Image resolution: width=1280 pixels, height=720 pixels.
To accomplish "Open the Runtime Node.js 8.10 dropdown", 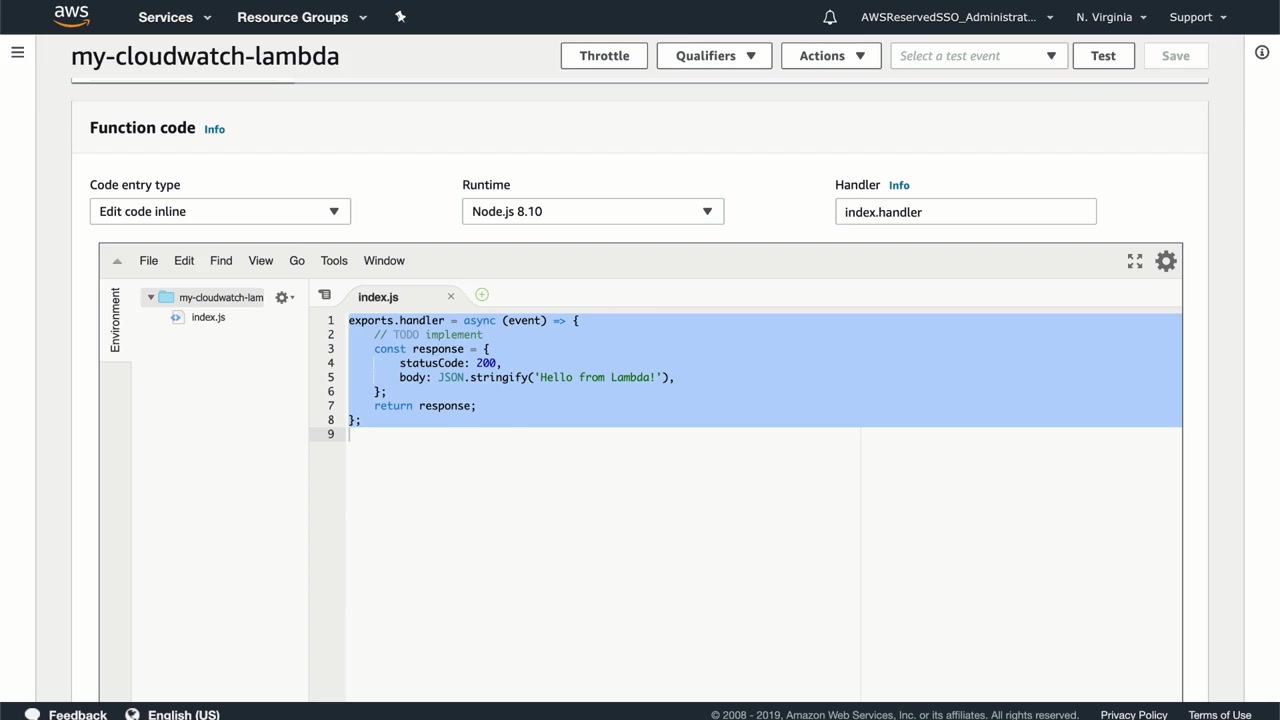I will coord(592,211).
